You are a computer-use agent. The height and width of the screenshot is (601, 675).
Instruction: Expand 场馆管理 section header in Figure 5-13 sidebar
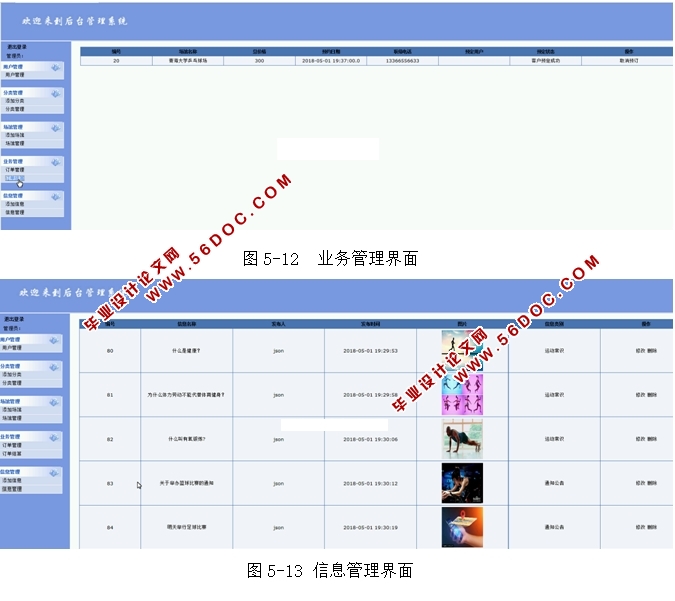click(x=31, y=402)
